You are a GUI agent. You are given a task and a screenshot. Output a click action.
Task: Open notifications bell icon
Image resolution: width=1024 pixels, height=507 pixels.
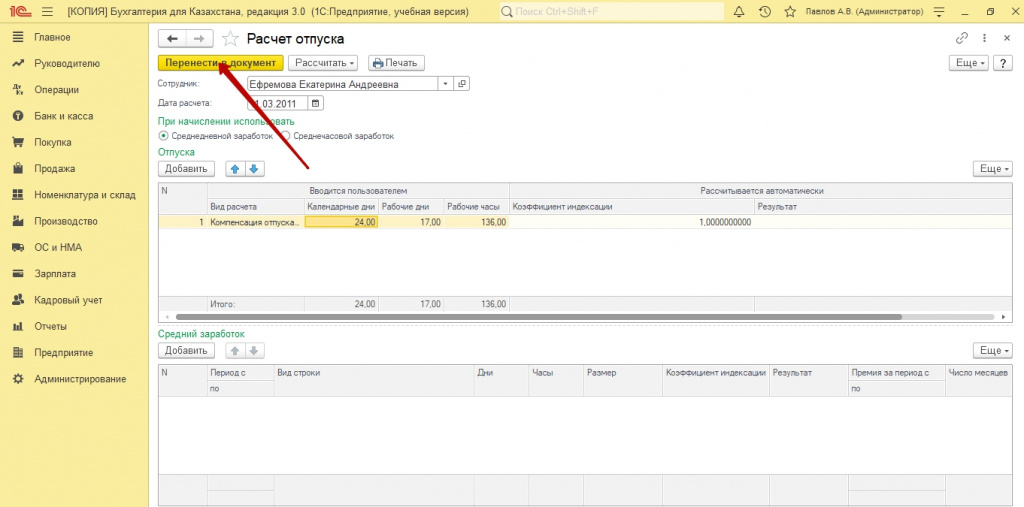tap(739, 11)
